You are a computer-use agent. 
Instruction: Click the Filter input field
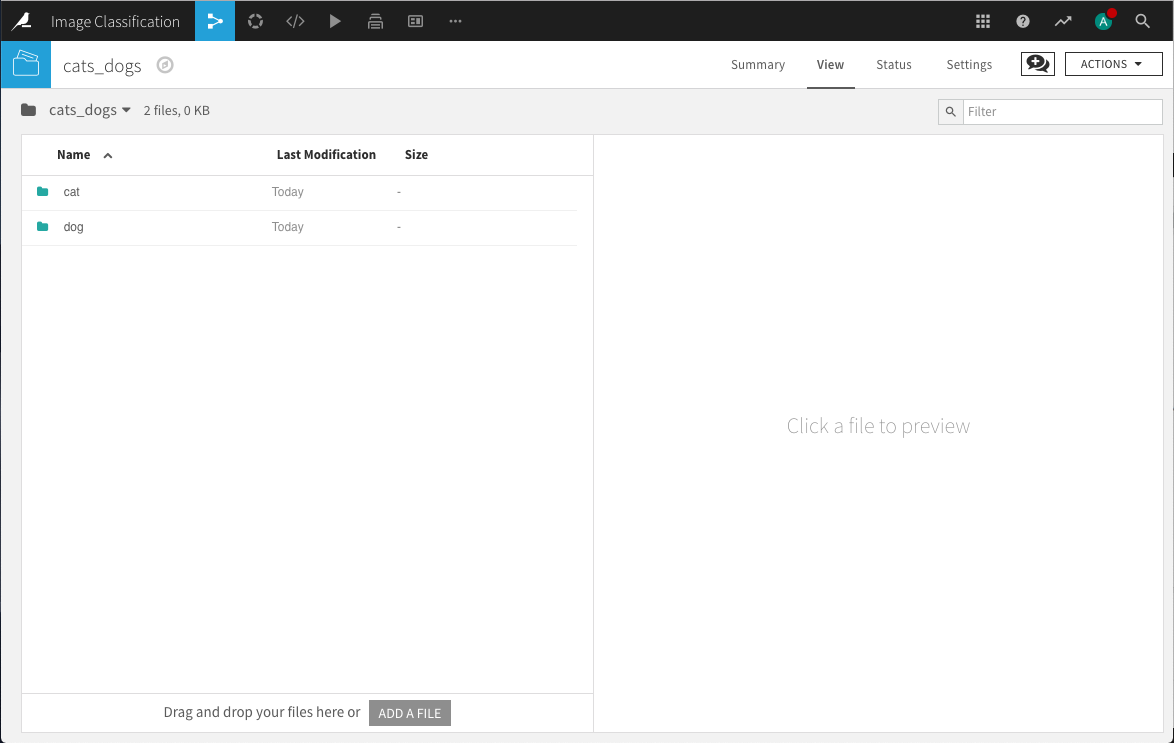pos(1062,112)
